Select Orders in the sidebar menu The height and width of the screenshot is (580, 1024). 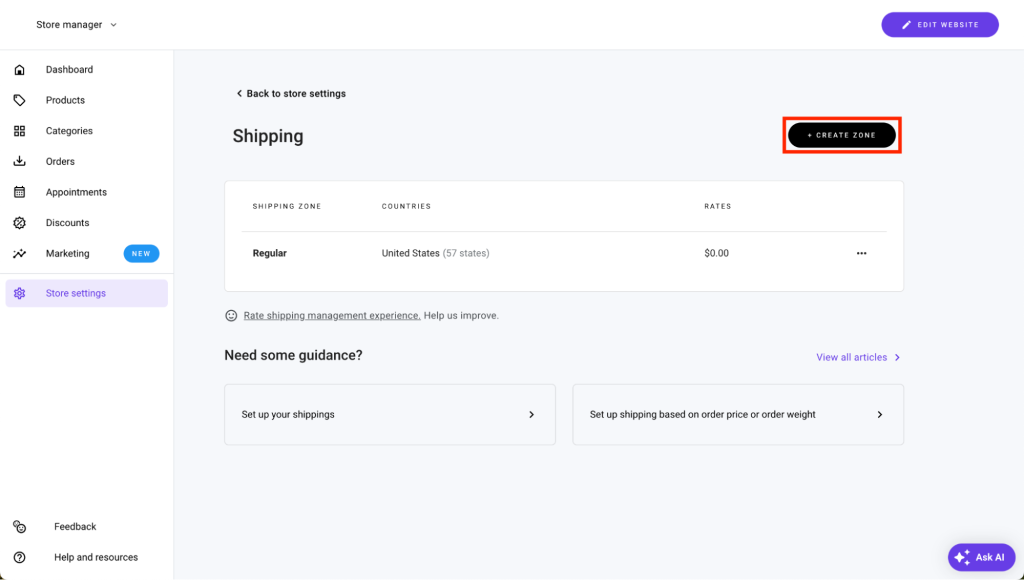(60, 161)
